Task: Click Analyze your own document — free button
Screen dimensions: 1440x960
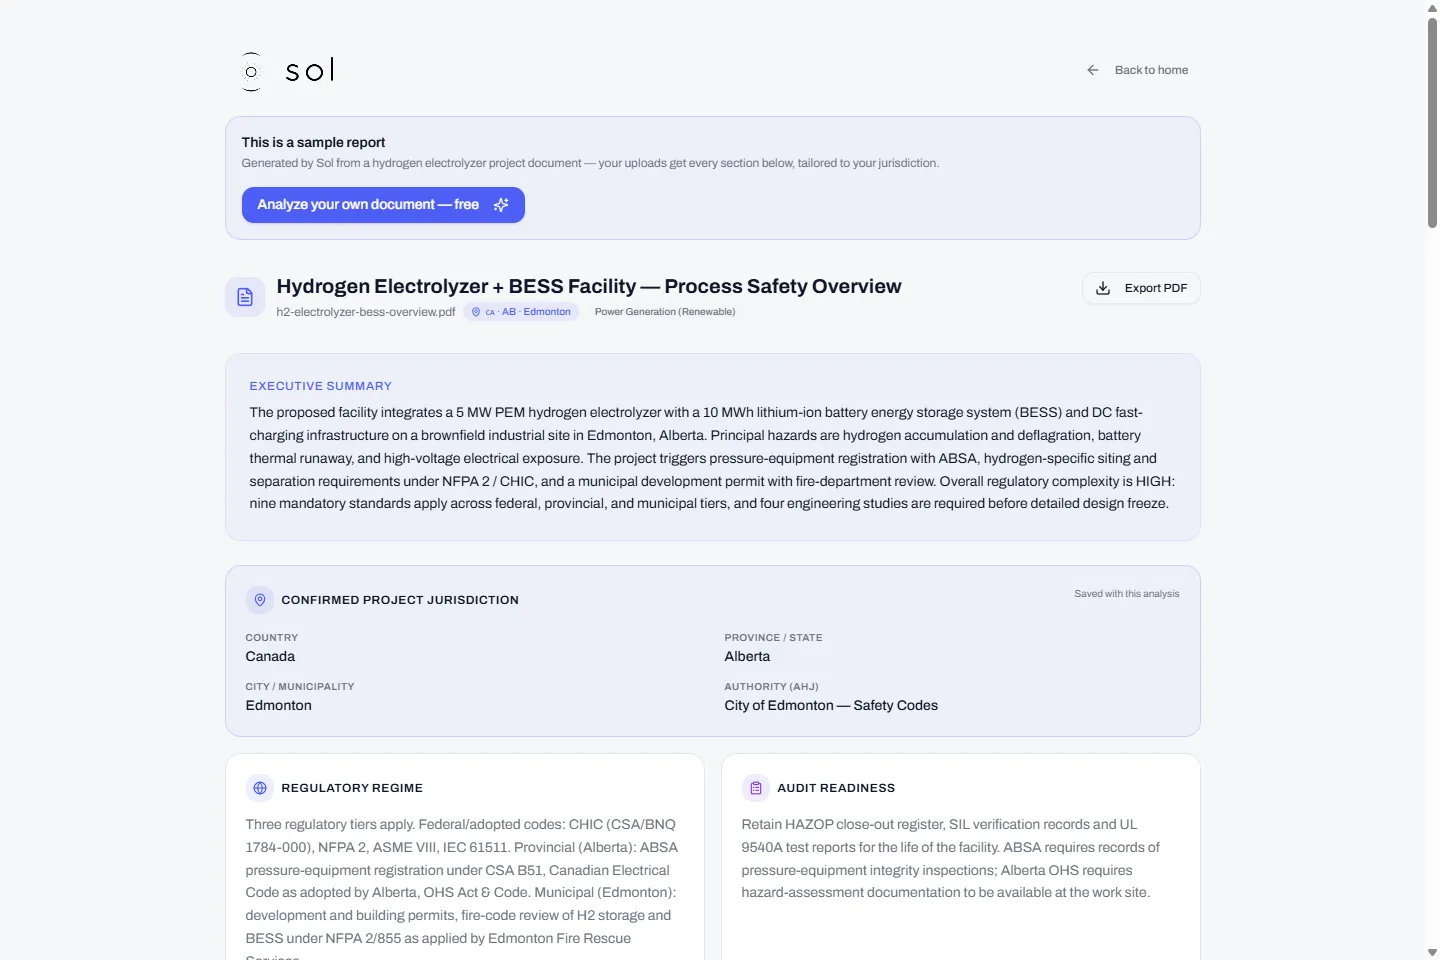Action: click(383, 205)
